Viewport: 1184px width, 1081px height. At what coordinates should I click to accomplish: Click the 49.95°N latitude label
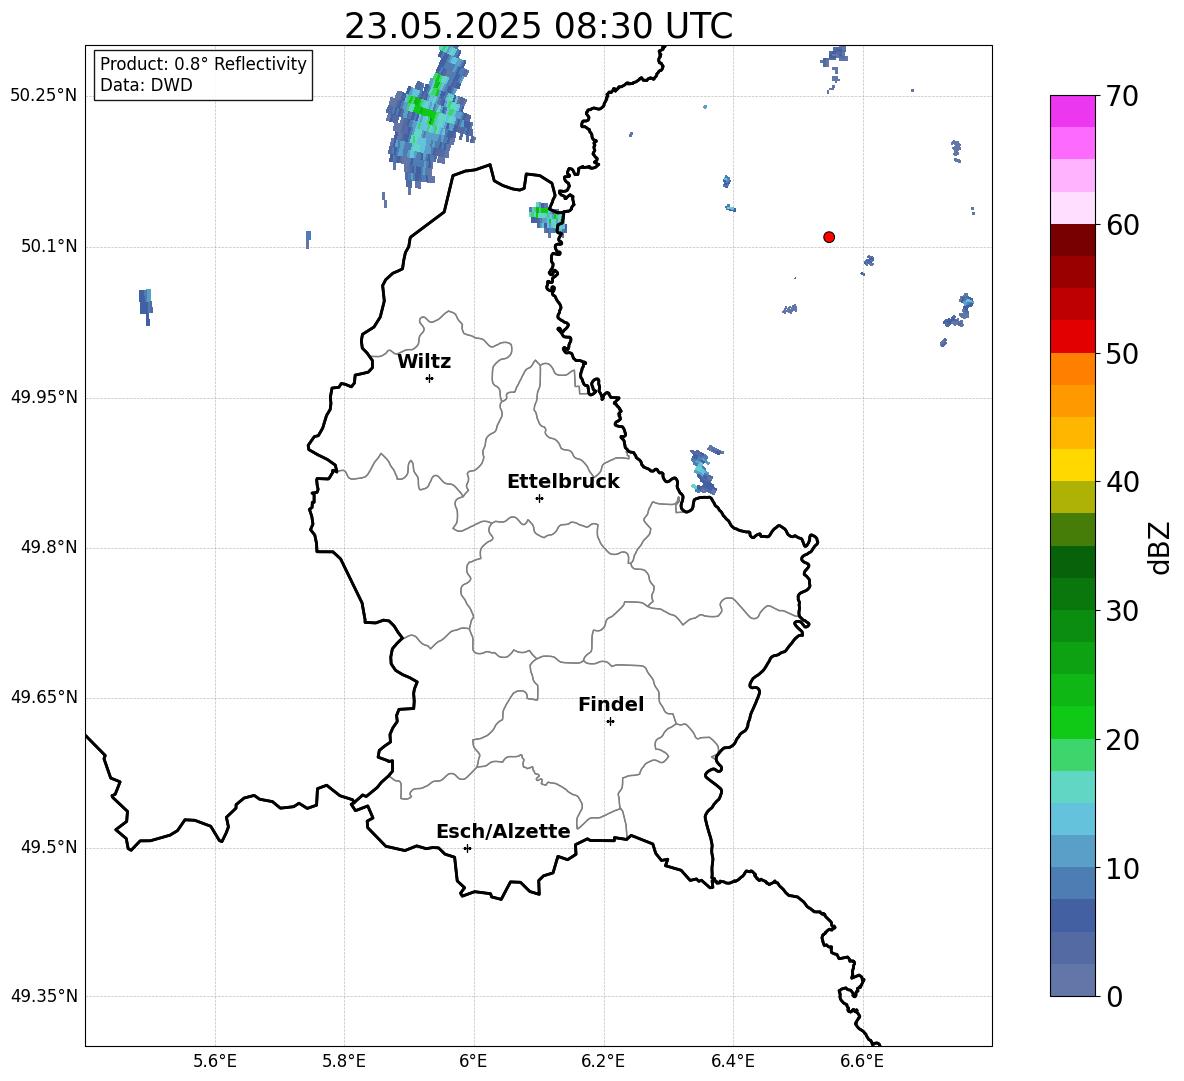(44, 396)
